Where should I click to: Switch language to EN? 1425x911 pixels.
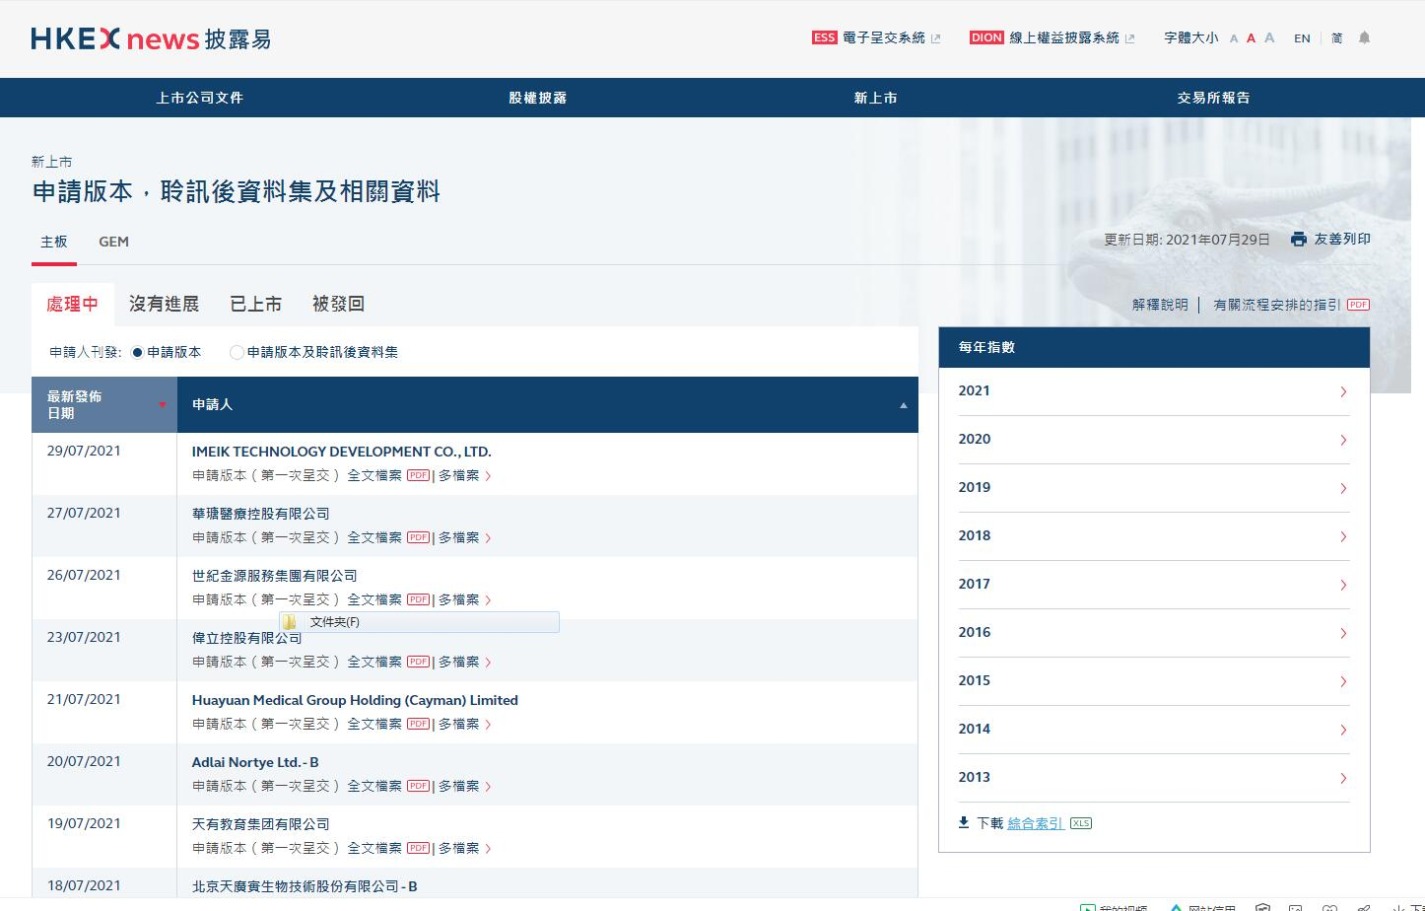(x=1301, y=38)
